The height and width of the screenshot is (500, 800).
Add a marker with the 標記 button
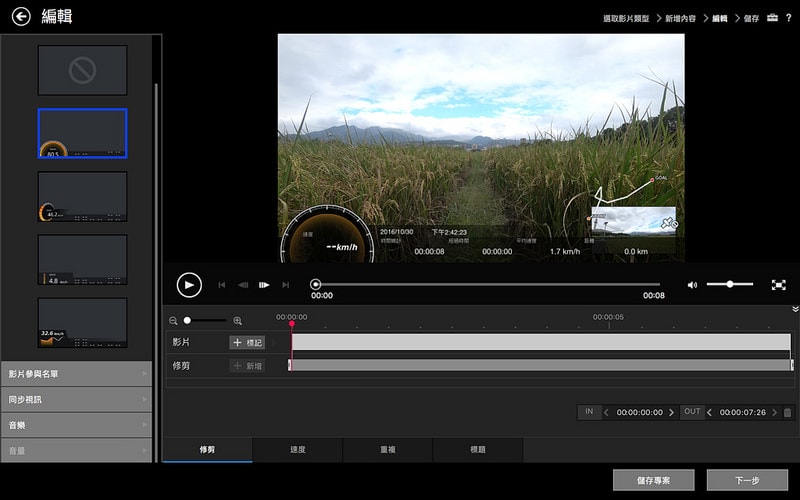pyautogui.click(x=247, y=342)
